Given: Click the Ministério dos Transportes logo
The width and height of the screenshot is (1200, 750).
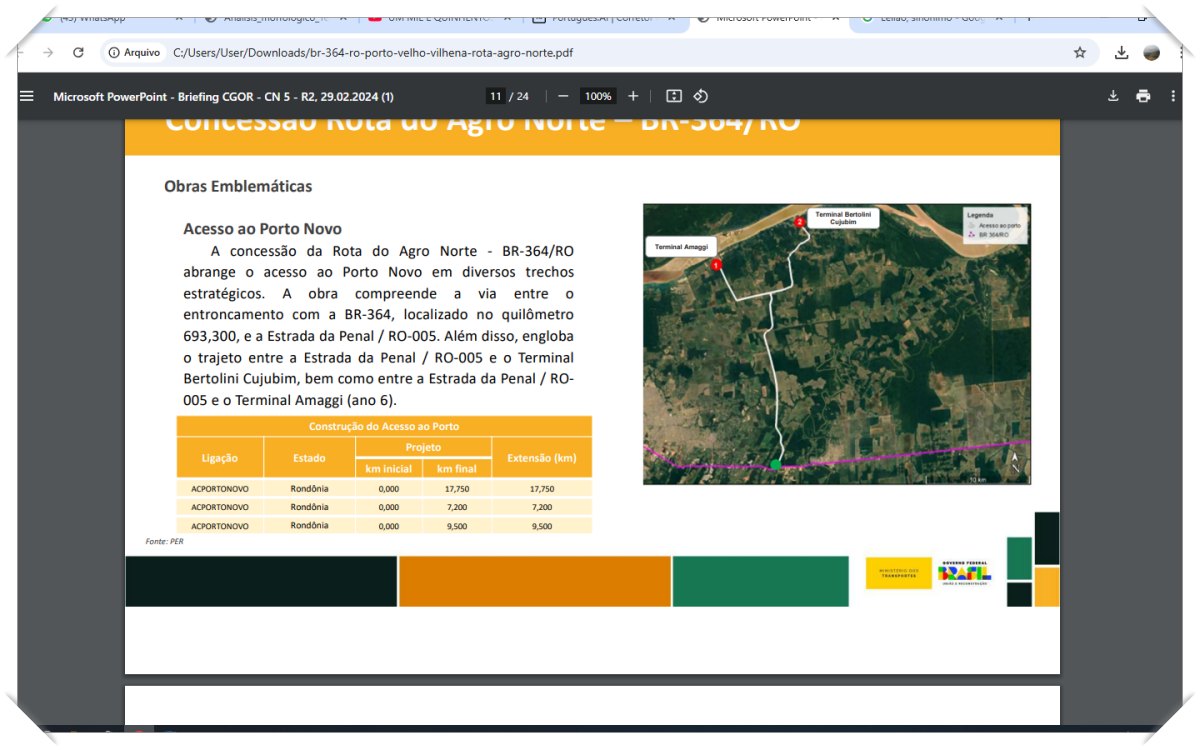Looking at the screenshot, I should point(898,573).
